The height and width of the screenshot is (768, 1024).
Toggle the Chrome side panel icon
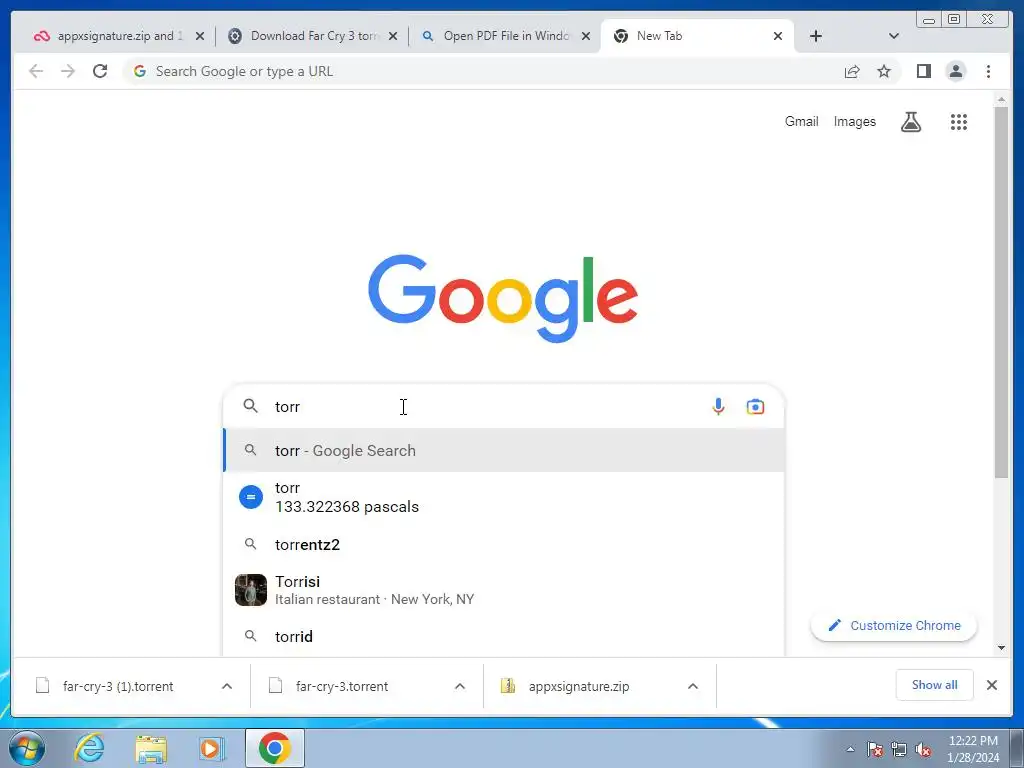tap(923, 71)
